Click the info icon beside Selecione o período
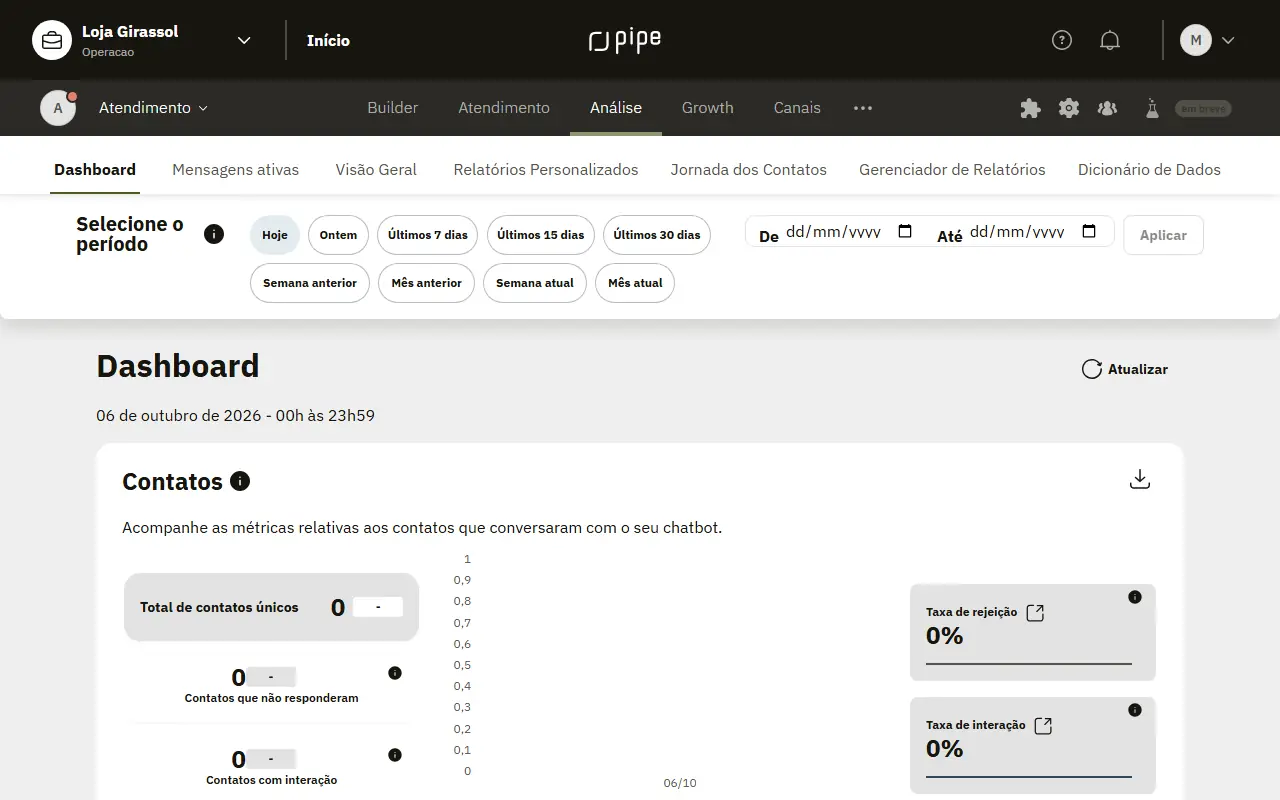This screenshot has width=1280, height=800. click(x=214, y=234)
